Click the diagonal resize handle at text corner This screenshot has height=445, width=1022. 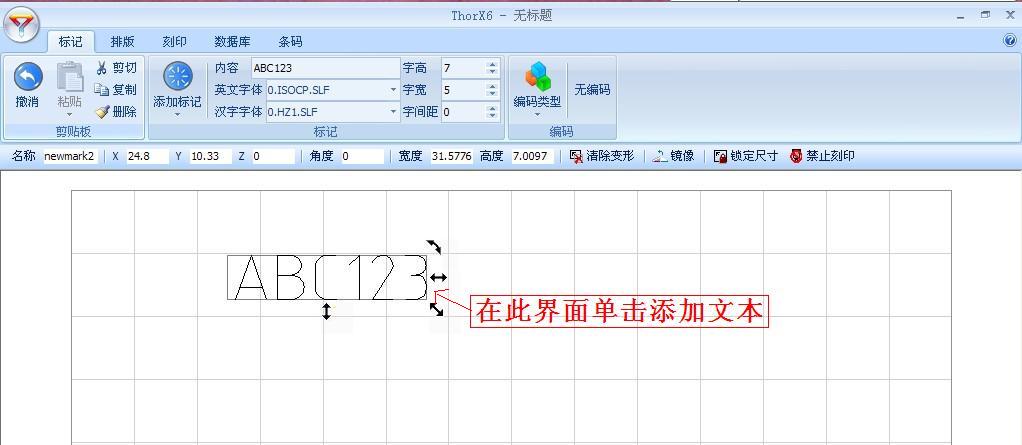[x=437, y=309]
